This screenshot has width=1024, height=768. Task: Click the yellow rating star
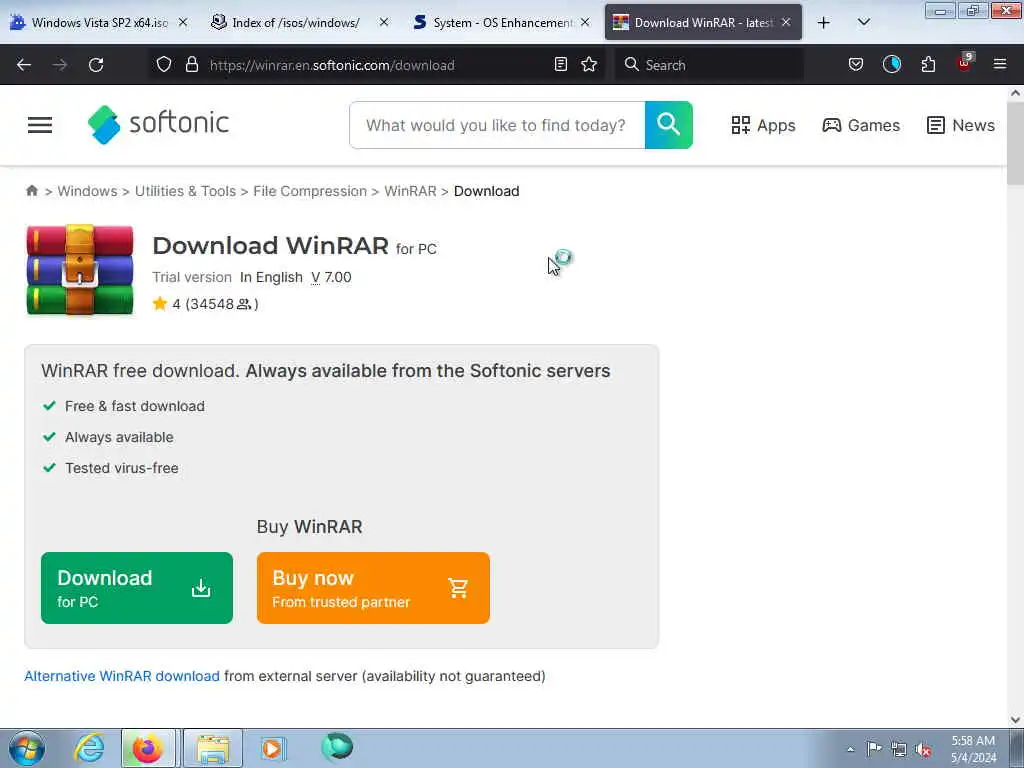click(x=159, y=304)
